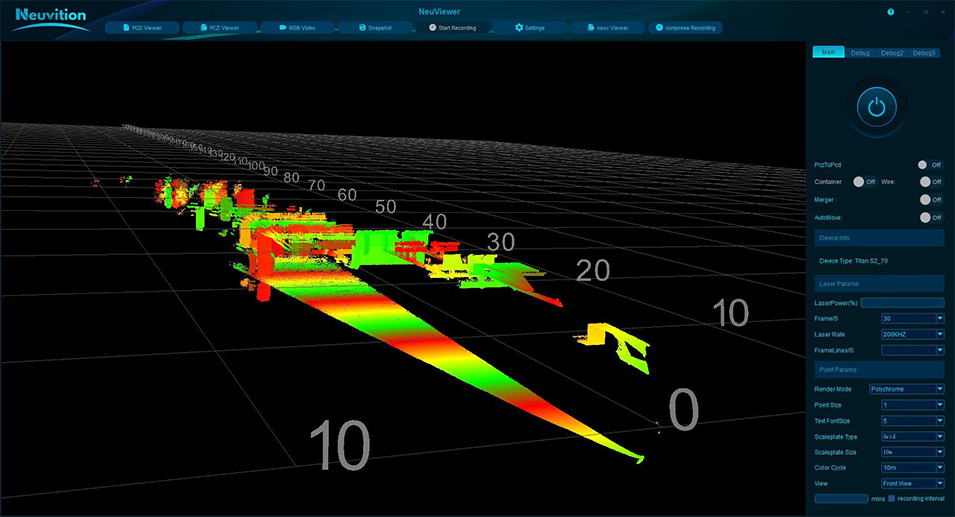
Task: Click the large grid distance label 20
Action: point(593,271)
